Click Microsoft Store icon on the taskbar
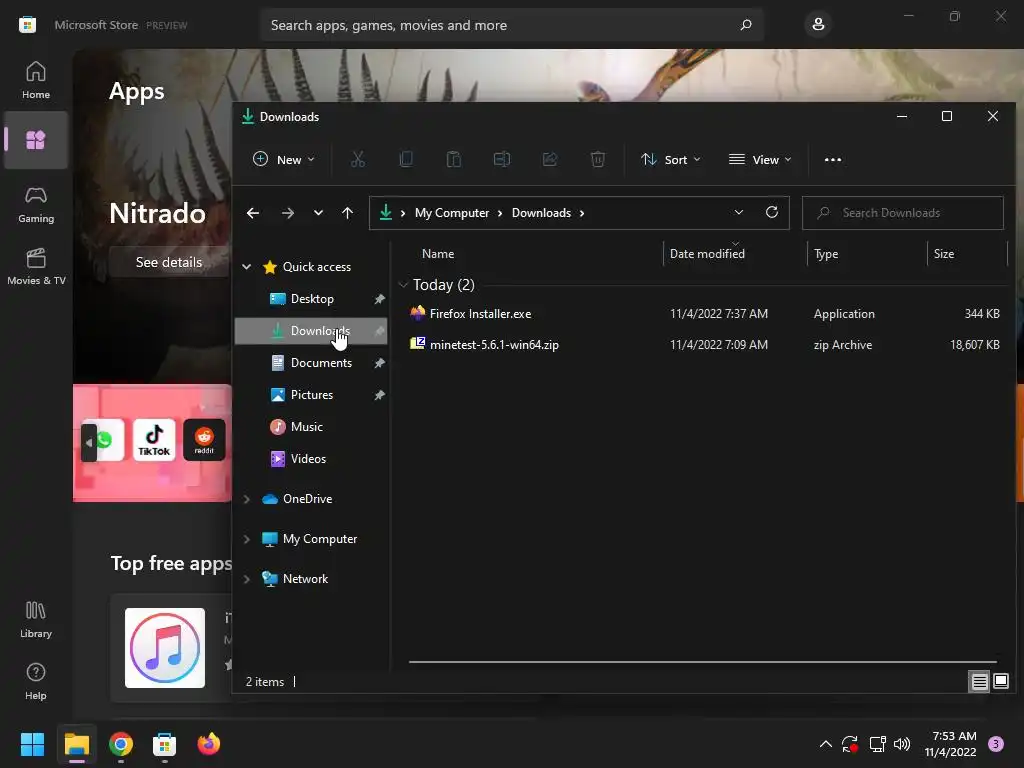 click(165, 744)
